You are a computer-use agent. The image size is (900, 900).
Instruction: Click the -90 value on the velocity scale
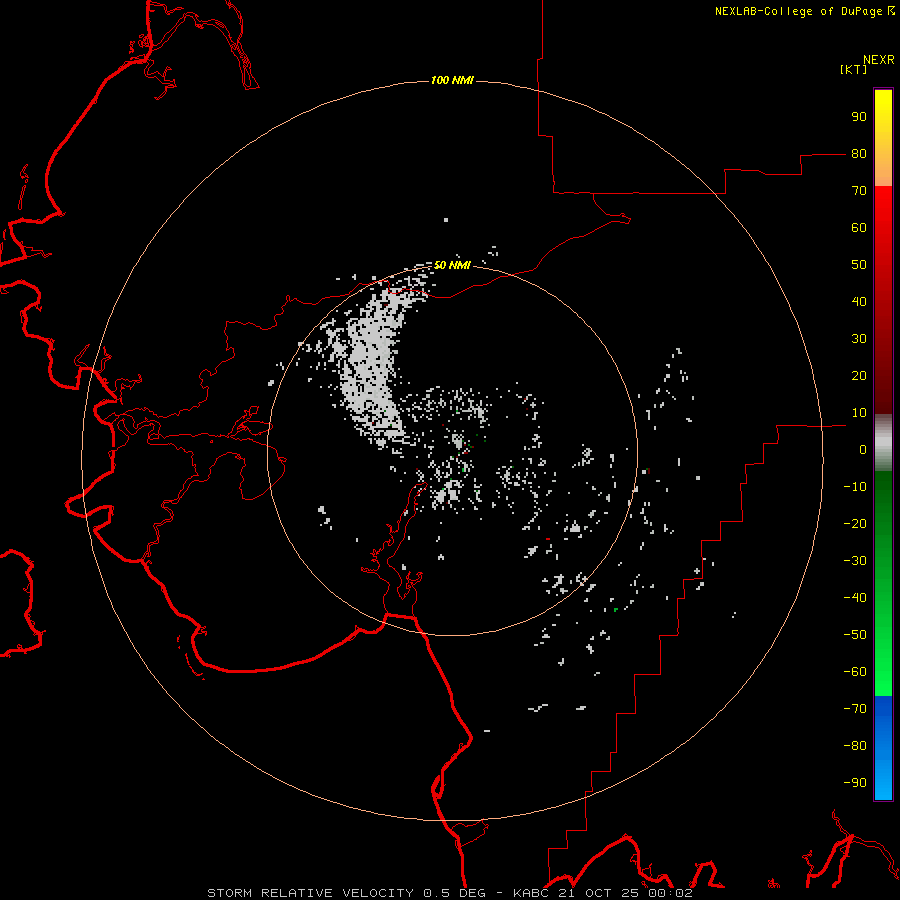(855, 783)
